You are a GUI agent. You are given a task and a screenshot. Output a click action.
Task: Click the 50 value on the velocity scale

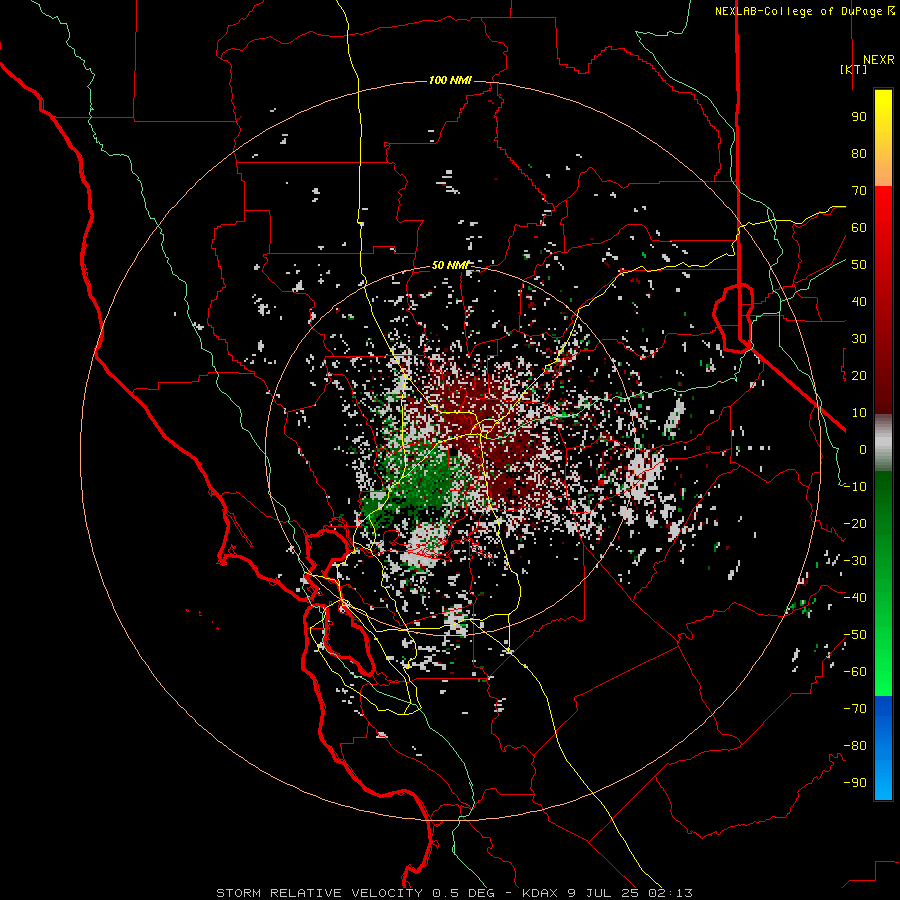point(859,265)
